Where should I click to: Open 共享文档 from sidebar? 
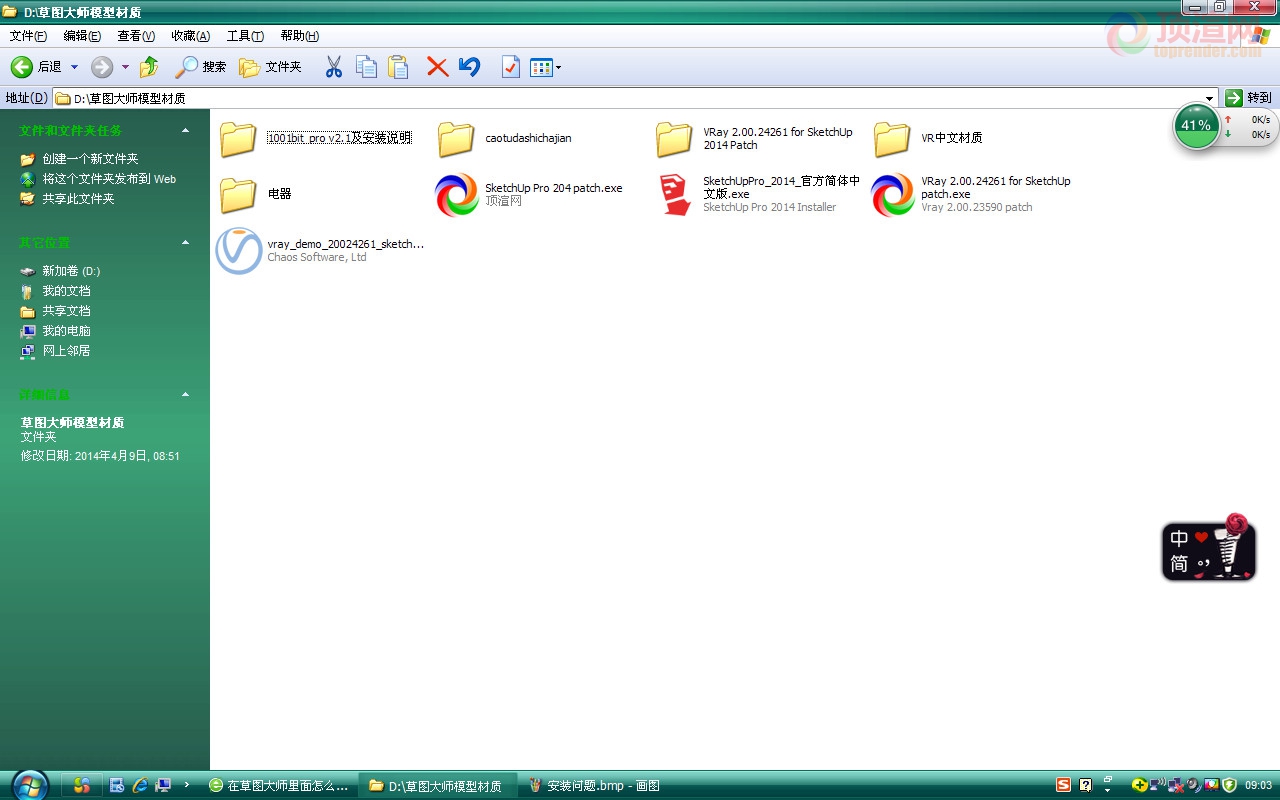[66, 311]
